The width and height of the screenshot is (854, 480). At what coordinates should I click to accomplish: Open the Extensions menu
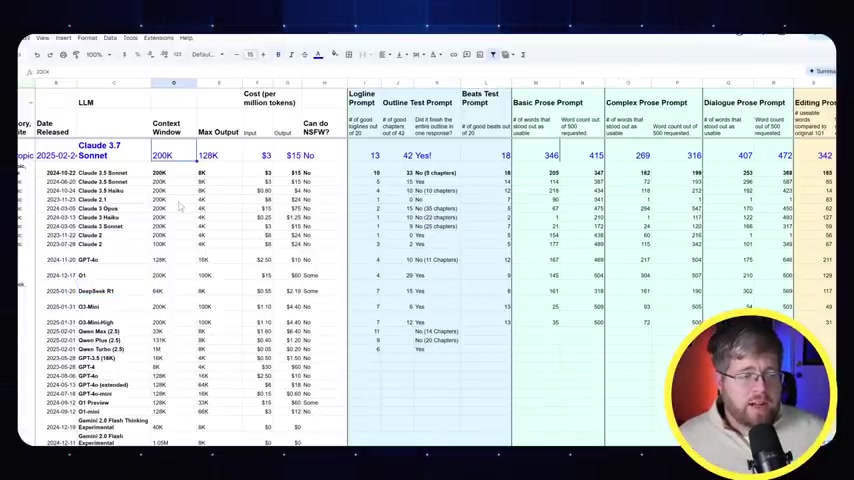(x=158, y=38)
